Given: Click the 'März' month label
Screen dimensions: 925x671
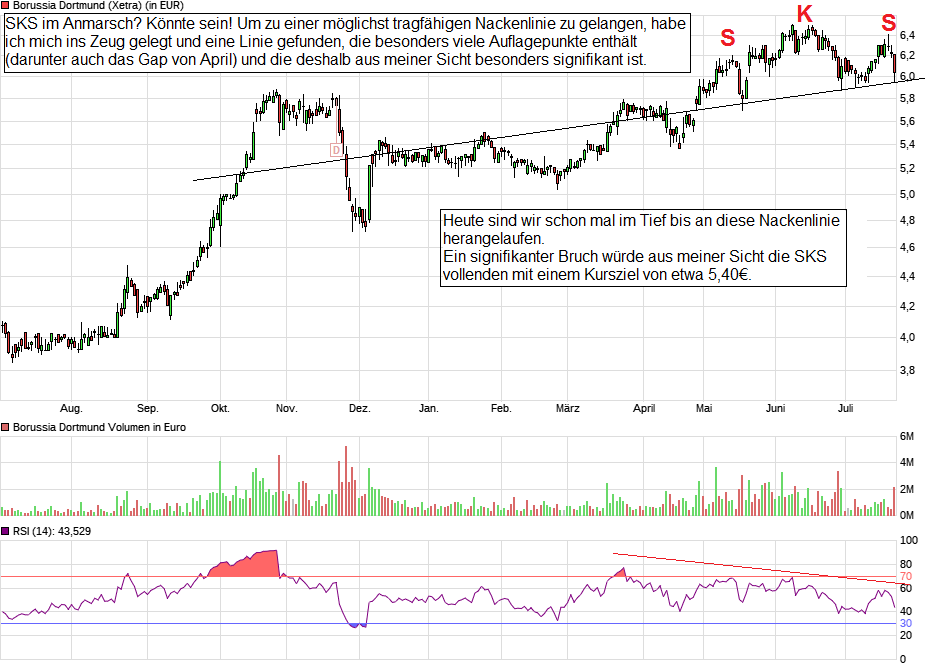Looking at the screenshot, I should pos(568,408).
